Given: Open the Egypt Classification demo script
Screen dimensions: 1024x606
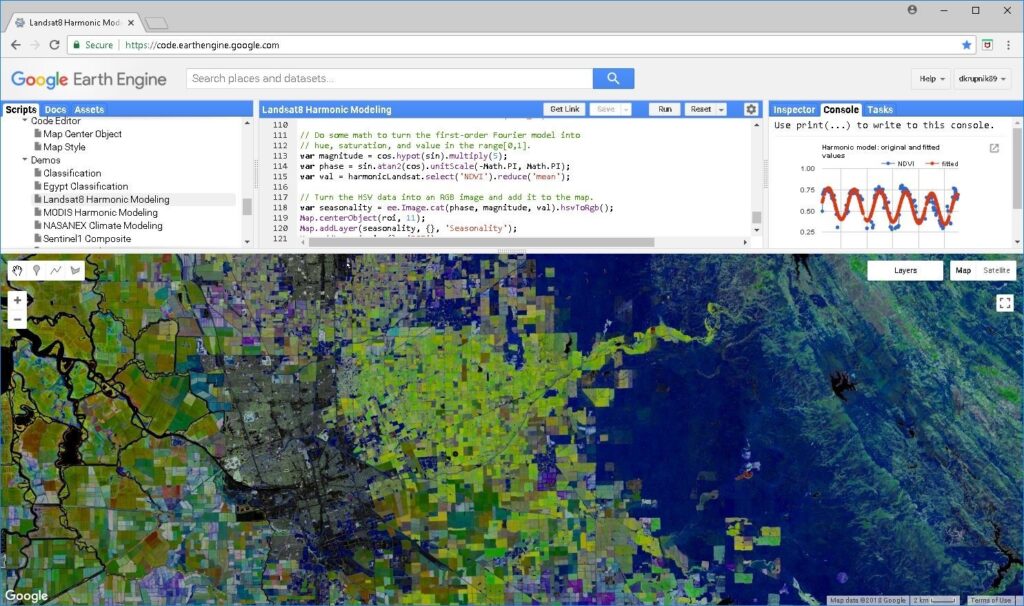Looking at the screenshot, I should (x=86, y=186).
